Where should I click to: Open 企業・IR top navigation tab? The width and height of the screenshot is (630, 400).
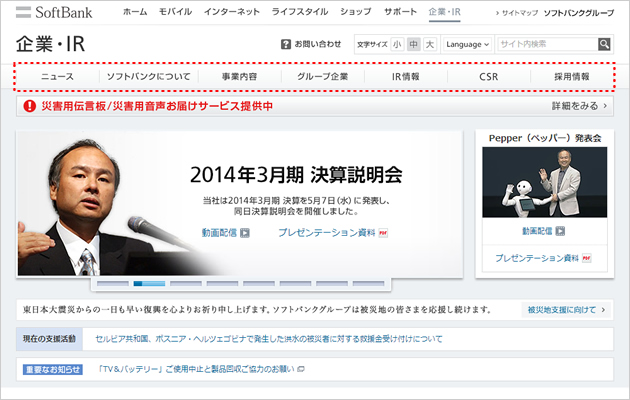444,12
